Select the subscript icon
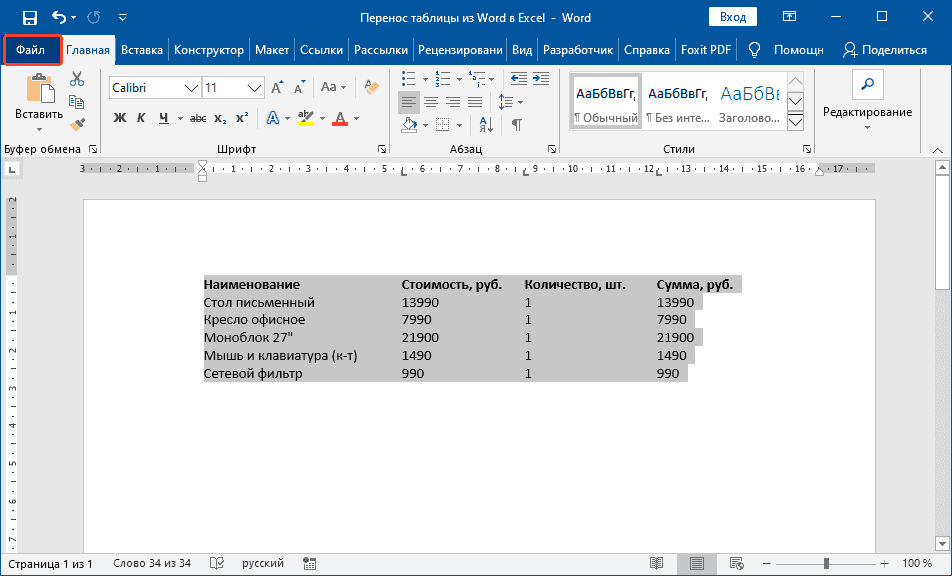This screenshot has width=952, height=576. pos(221,118)
